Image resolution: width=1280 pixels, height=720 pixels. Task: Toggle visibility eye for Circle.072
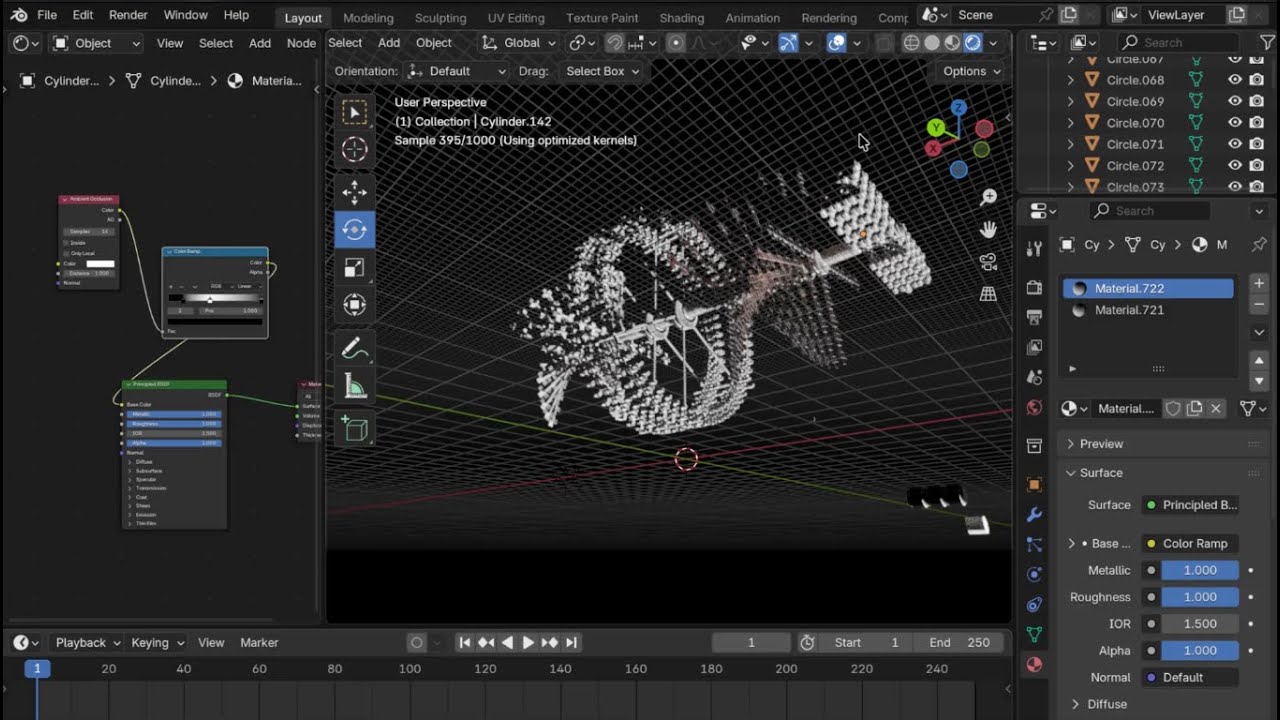1235,165
